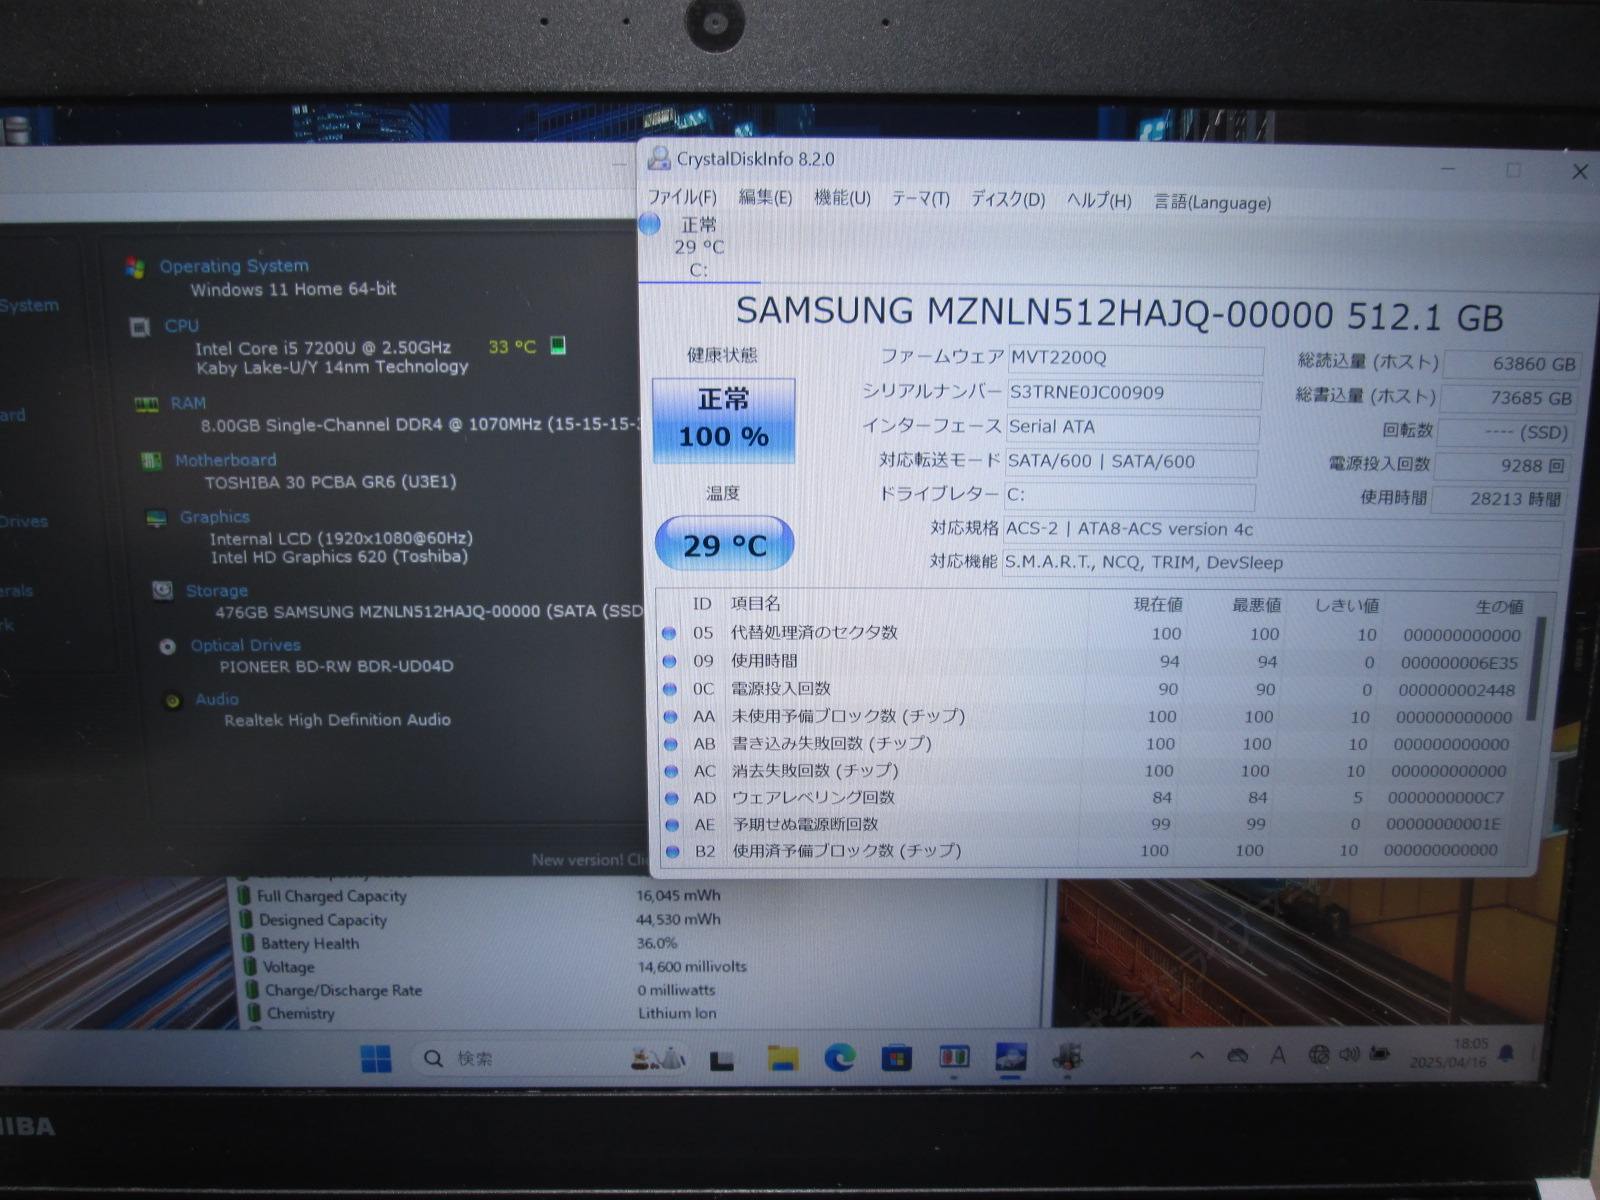
Task: Click the status dot of SMART row B2
Action: pos(673,851)
